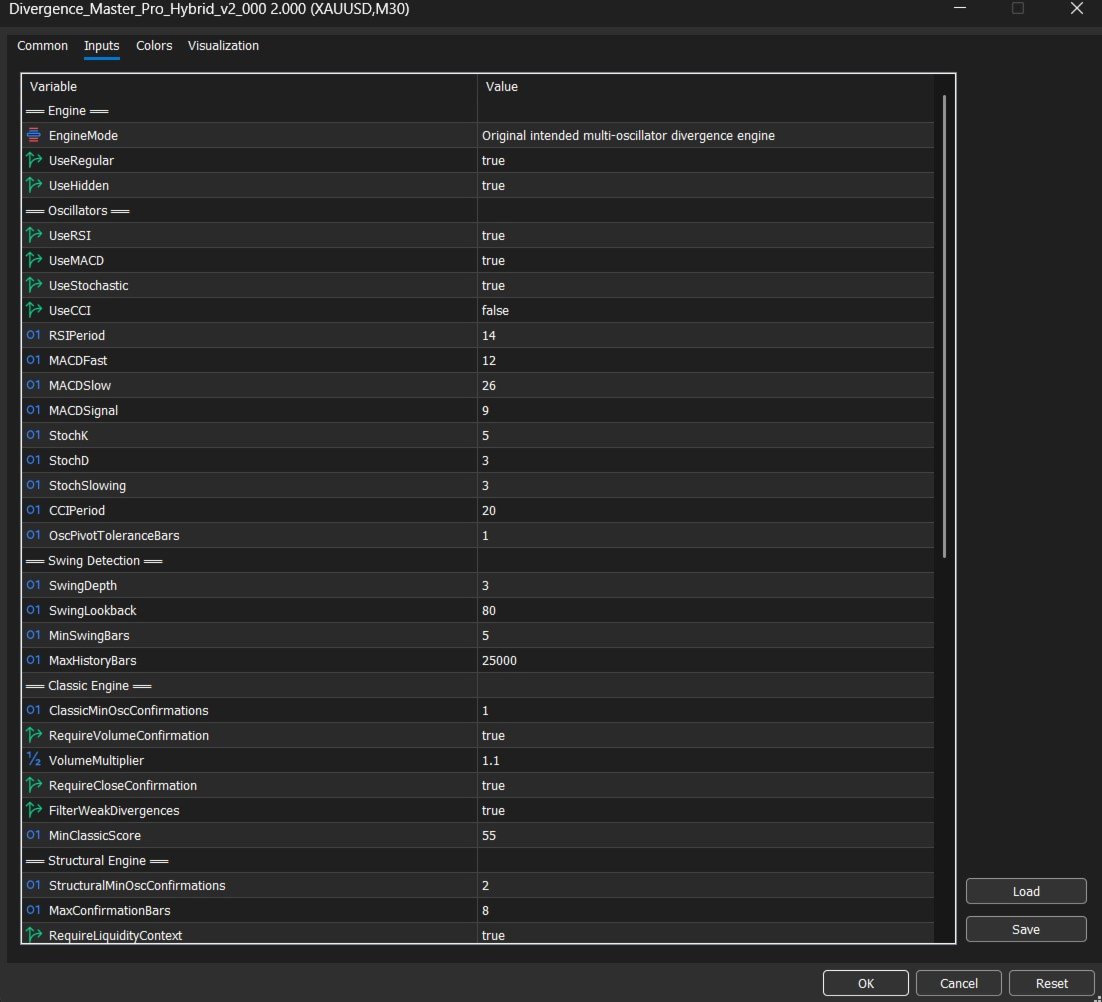This screenshot has height=1002, width=1102.
Task: Click the integer icon beside SwingDepth
Action: tap(33, 585)
